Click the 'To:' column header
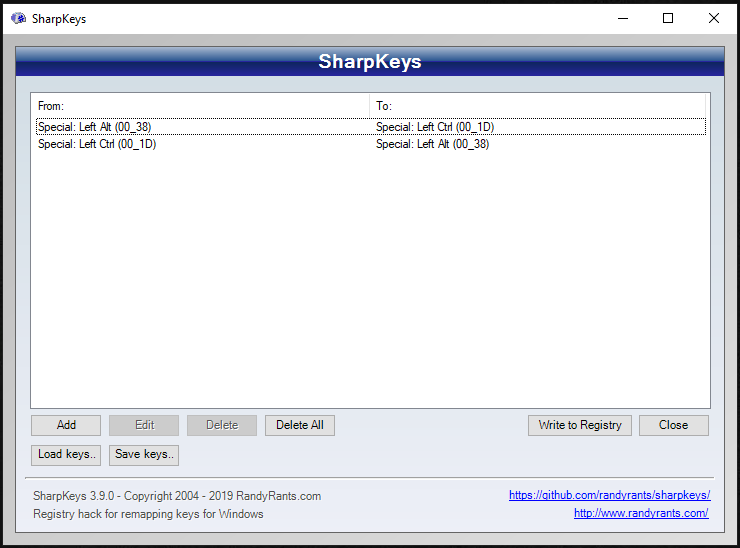Viewport: 740px width, 548px height. [x=538, y=106]
